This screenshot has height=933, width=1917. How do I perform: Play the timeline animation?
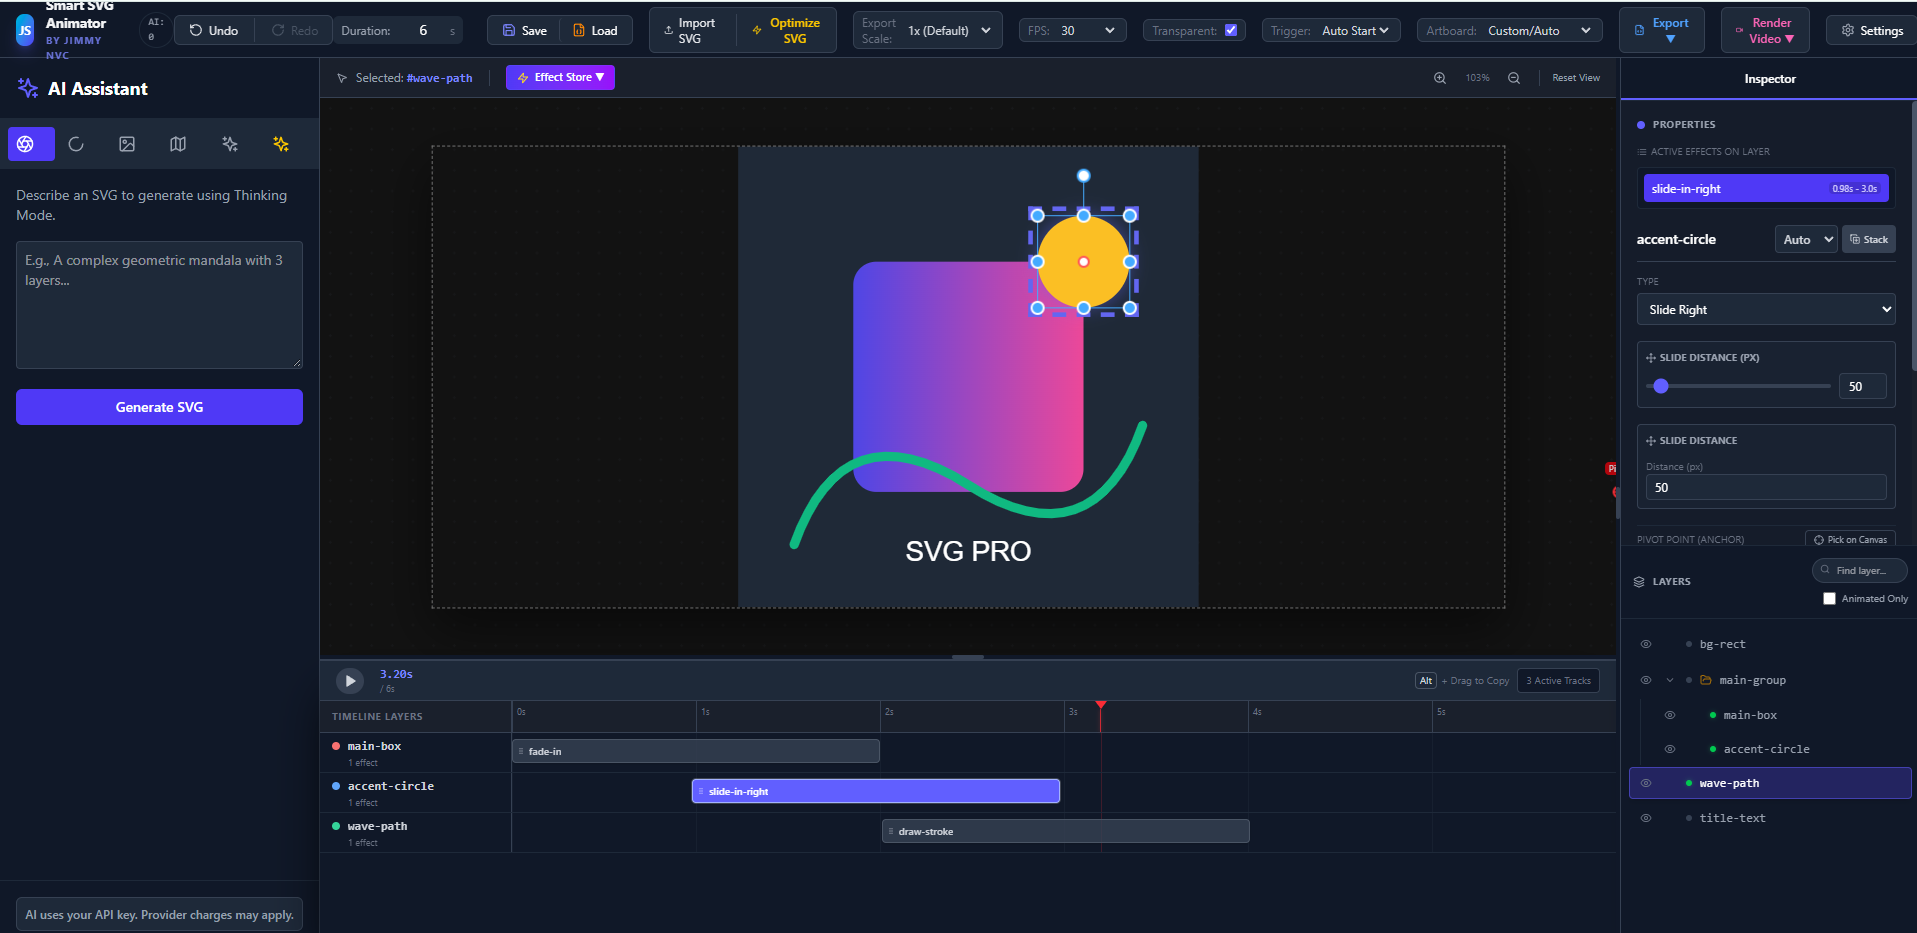coord(349,681)
